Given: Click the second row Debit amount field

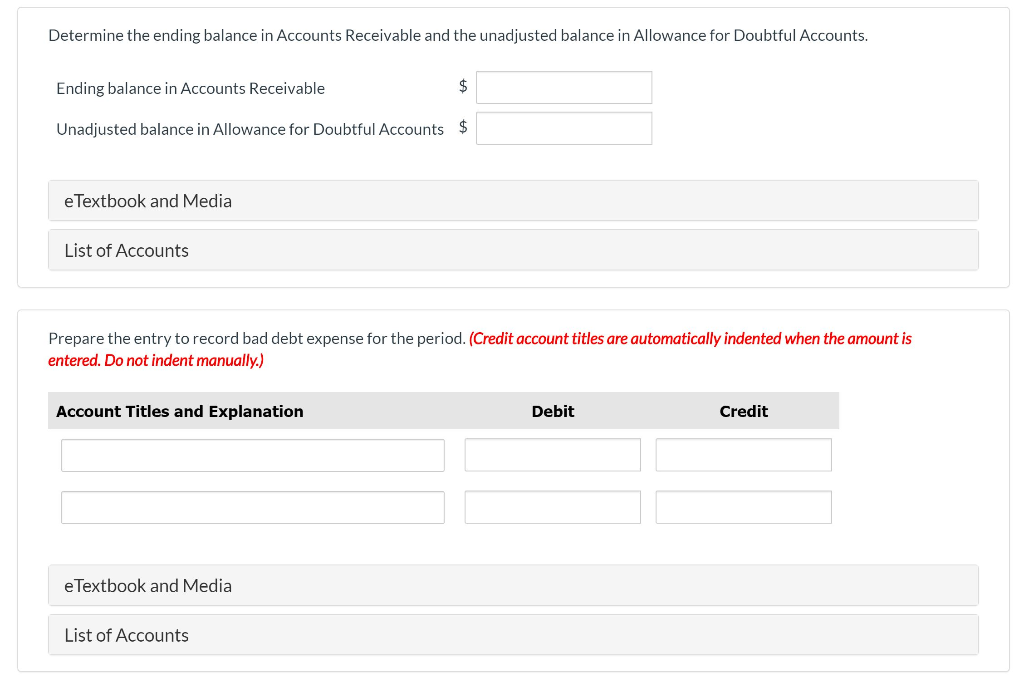Looking at the screenshot, I should point(552,507).
